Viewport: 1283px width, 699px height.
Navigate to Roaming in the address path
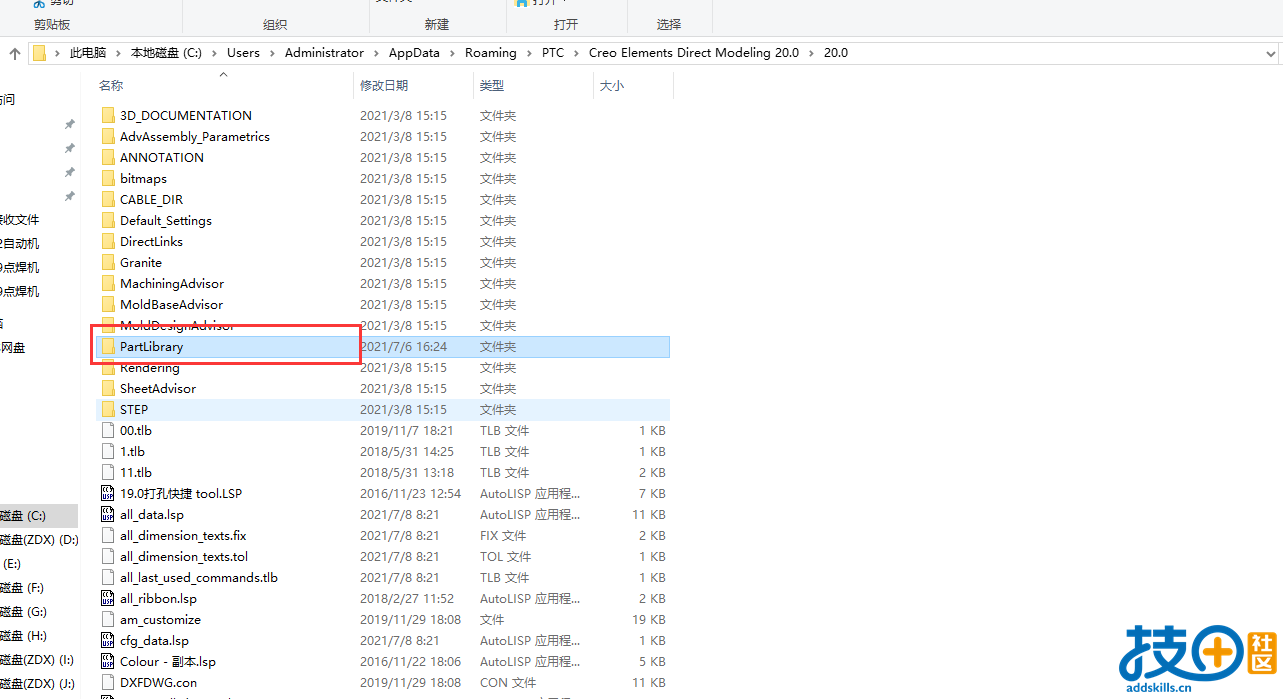pyautogui.click(x=491, y=53)
